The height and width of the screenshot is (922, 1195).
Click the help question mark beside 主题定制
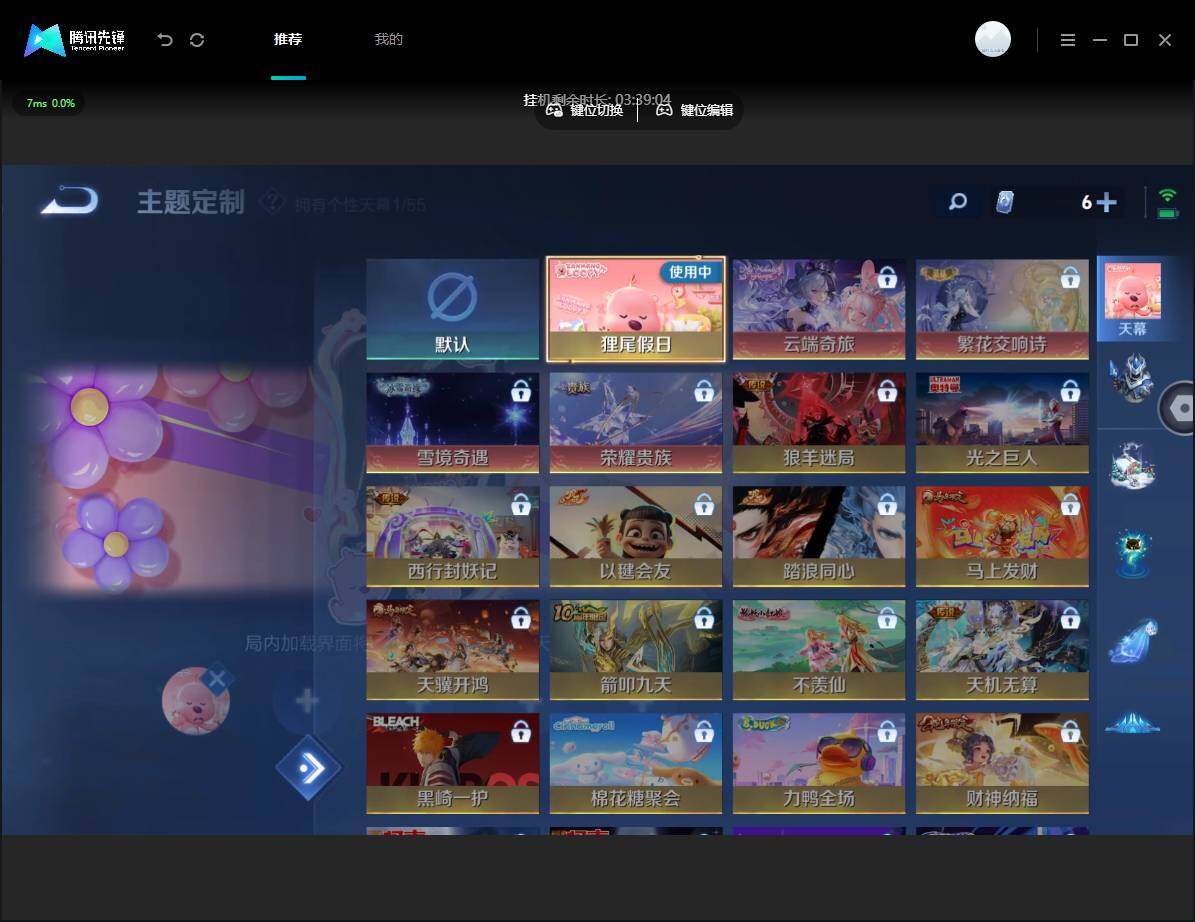pos(271,203)
